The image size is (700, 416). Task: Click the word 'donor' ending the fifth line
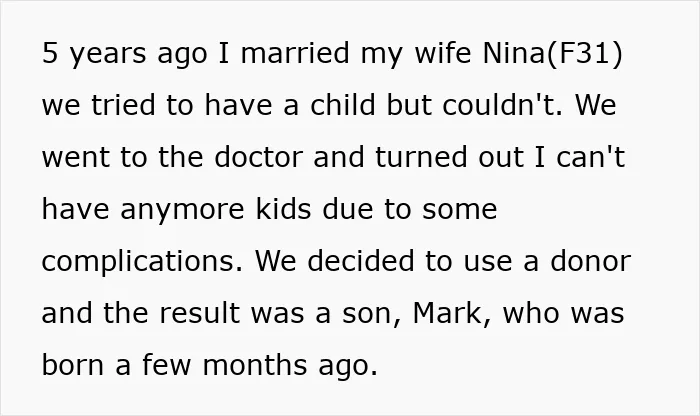(590, 261)
